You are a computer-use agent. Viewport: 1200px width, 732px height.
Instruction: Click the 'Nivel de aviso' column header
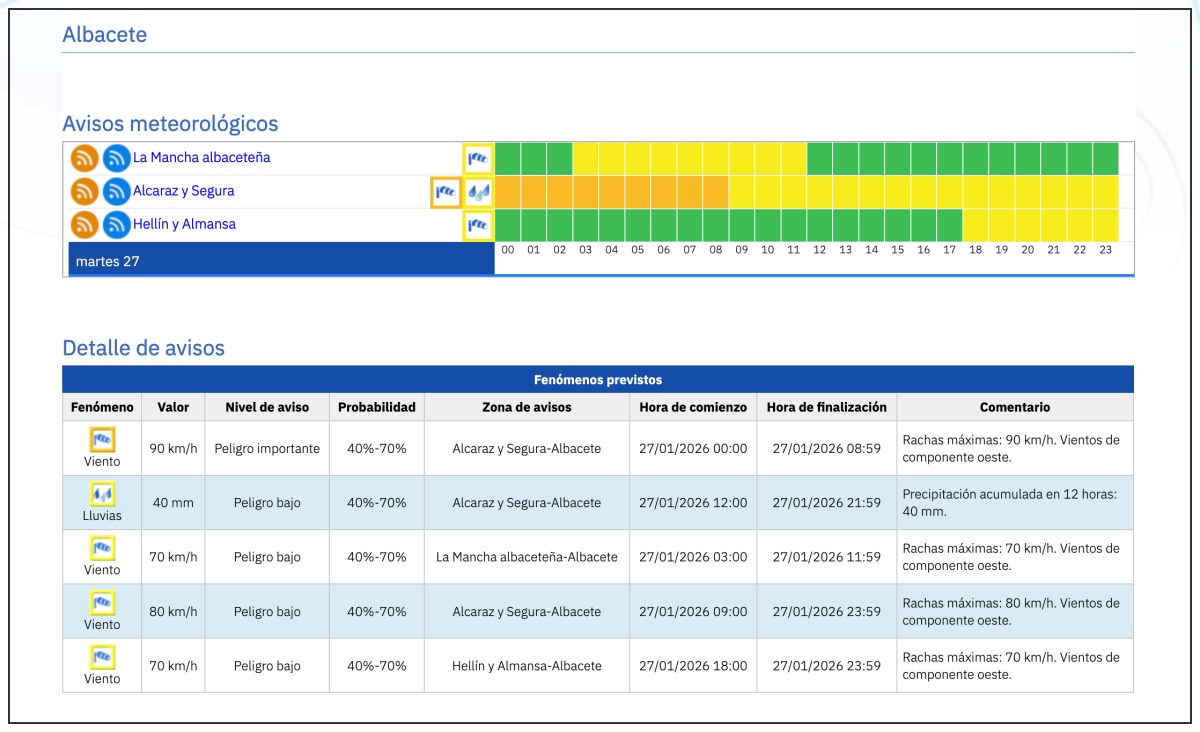coord(267,407)
